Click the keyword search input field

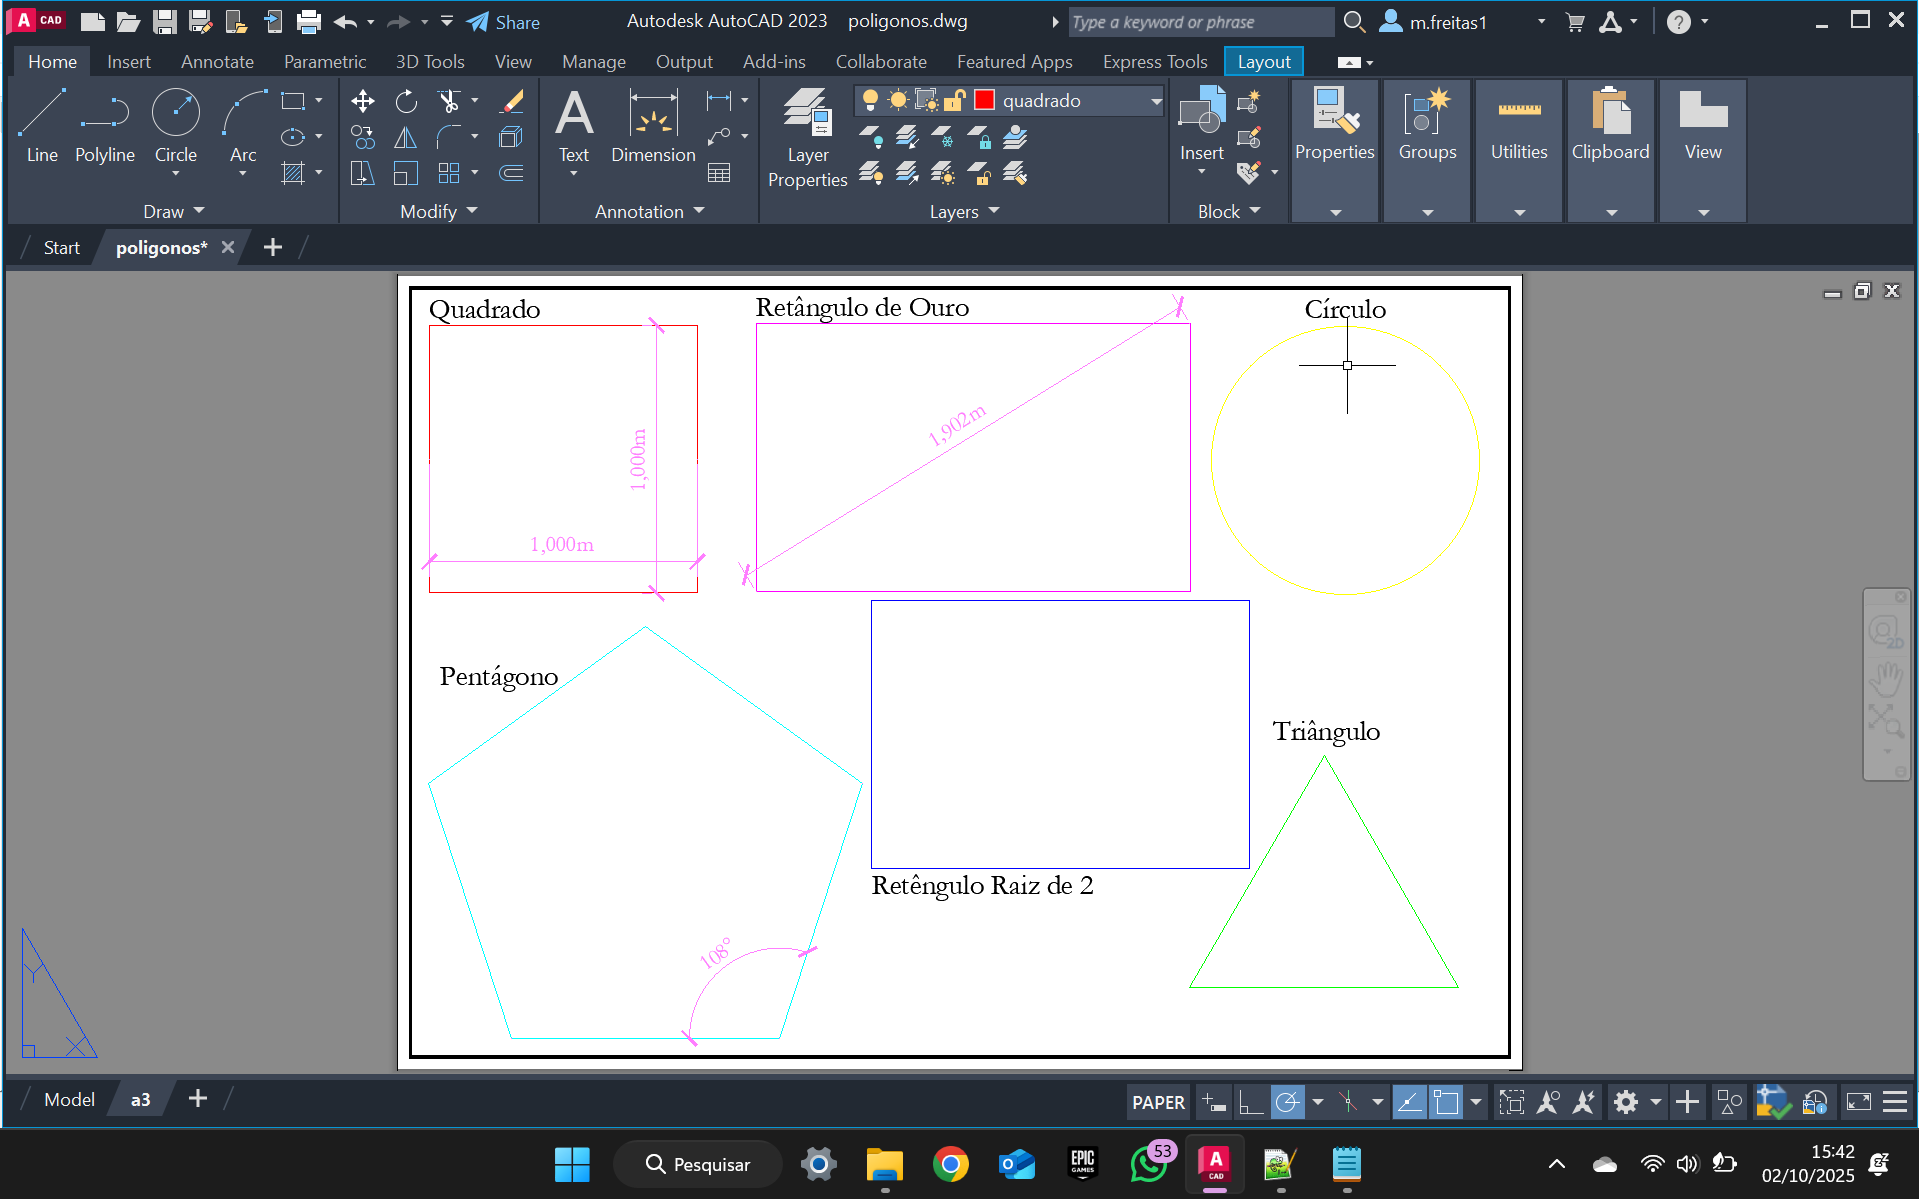[1199, 22]
